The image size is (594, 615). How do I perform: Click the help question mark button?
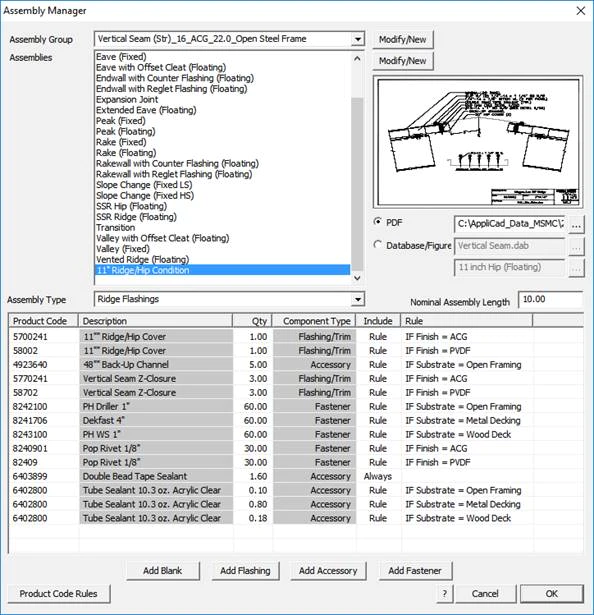[444, 593]
